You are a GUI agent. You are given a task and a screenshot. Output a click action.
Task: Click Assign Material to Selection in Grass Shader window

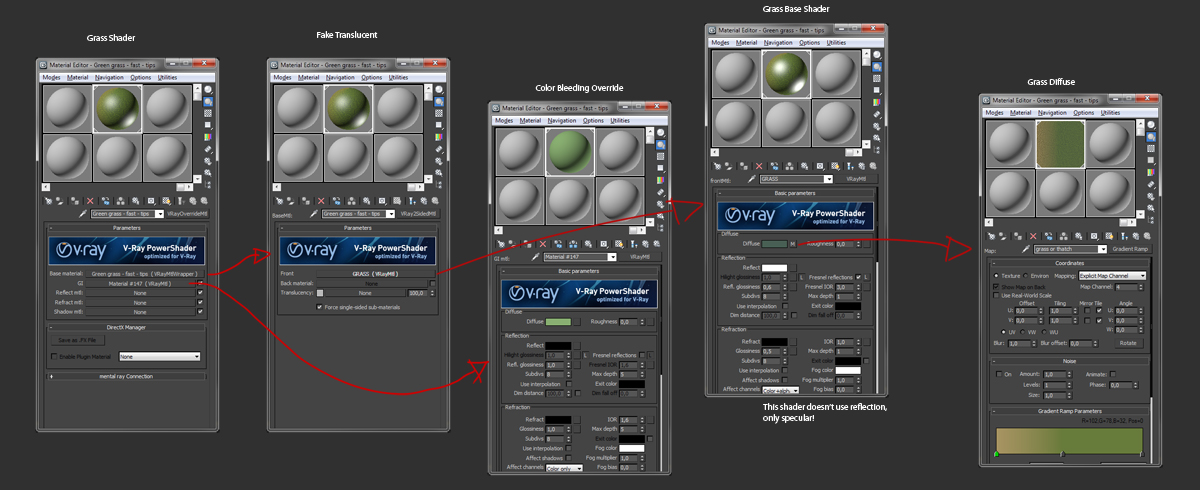[73, 200]
